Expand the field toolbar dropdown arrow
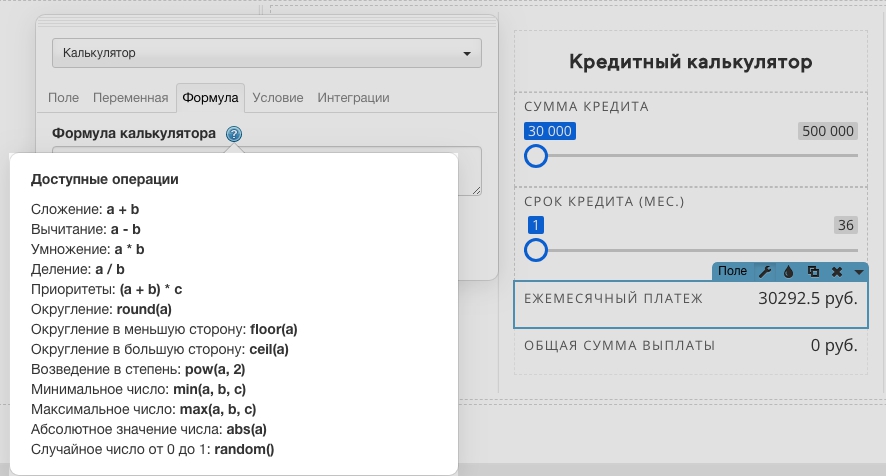Screen dimensions: 886x476 [x=859, y=272]
